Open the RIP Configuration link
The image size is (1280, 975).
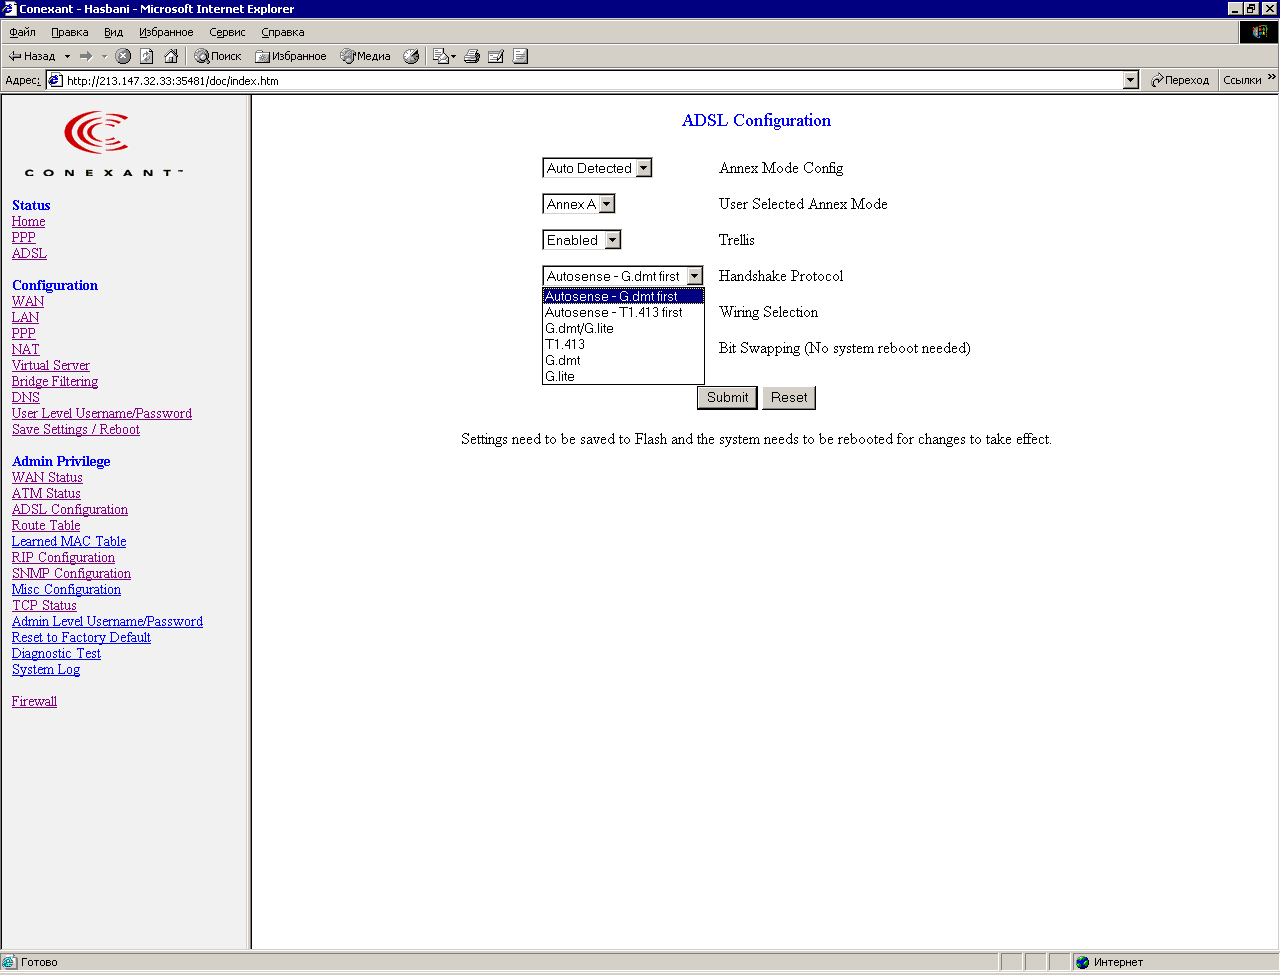click(63, 557)
